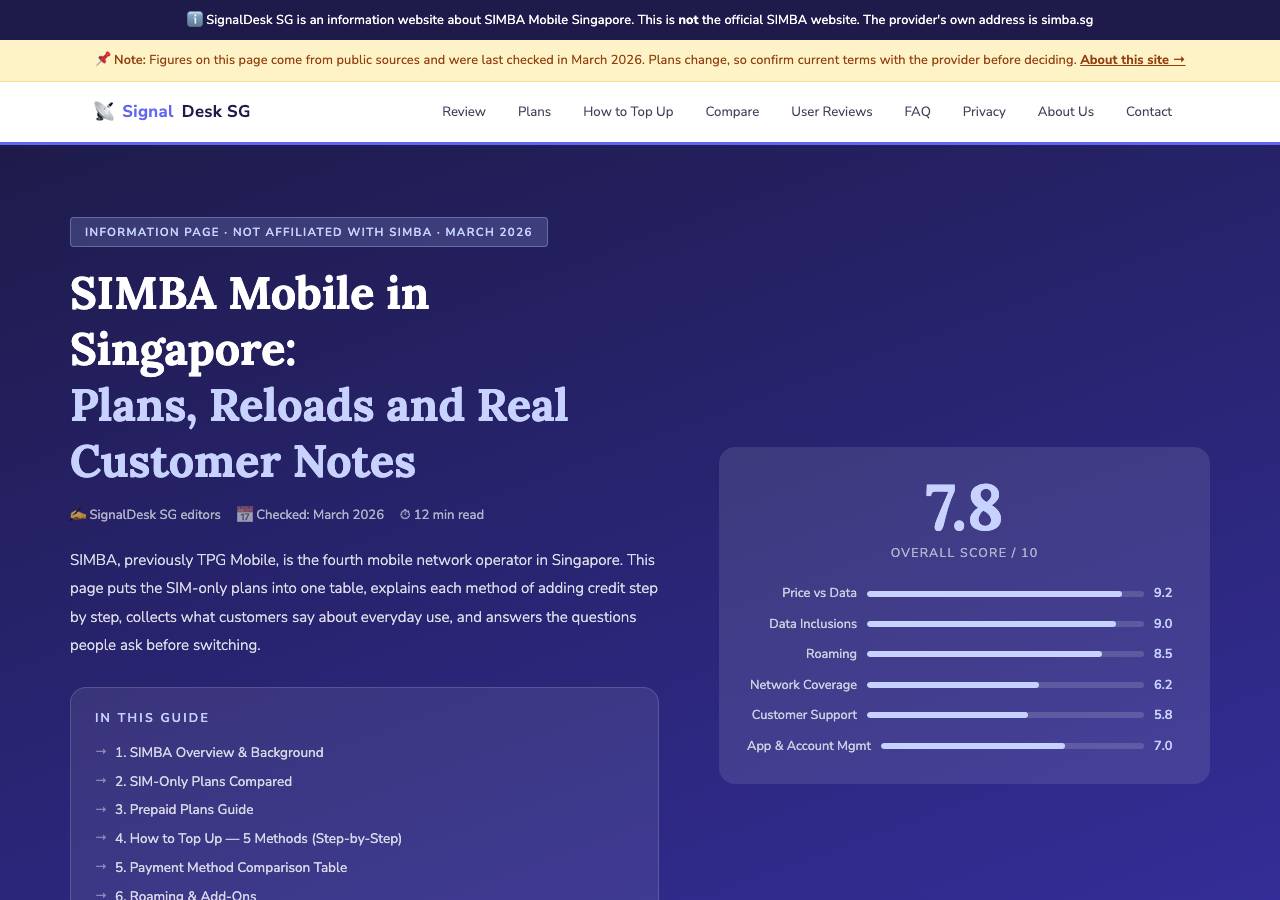Click the App & Account Mgmt 7.0 value
The width and height of the screenshot is (1280, 900).
click(1163, 746)
